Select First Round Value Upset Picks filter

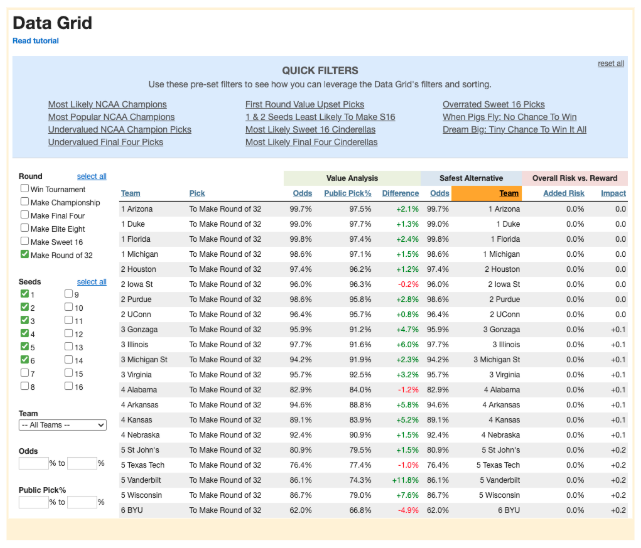[x=305, y=104]
